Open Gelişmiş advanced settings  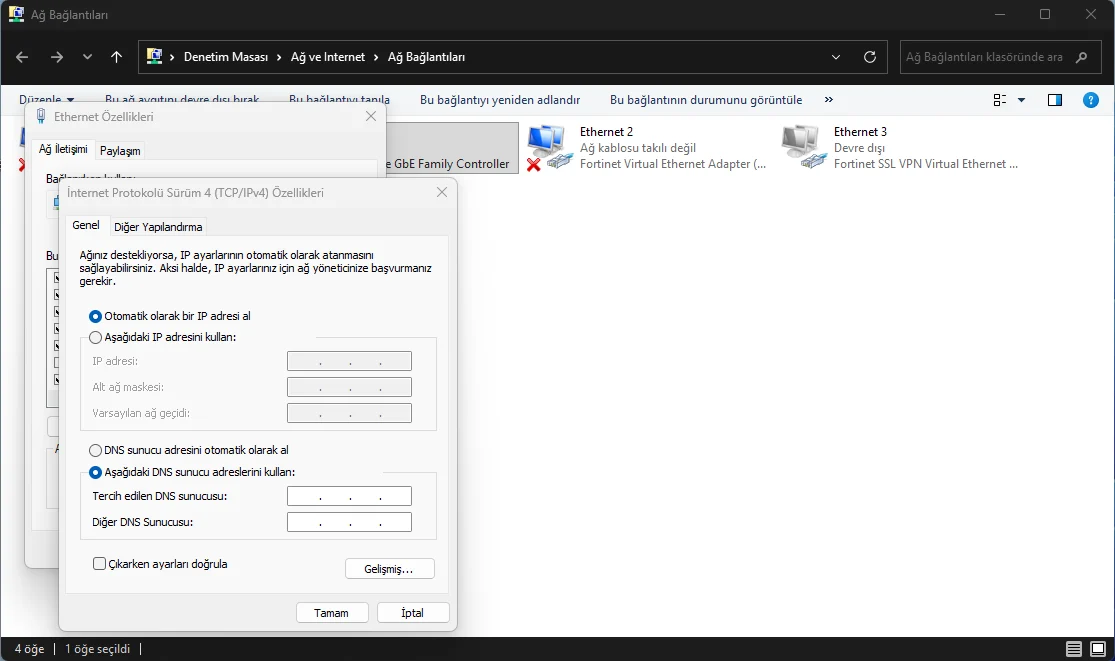click(389, 569)
